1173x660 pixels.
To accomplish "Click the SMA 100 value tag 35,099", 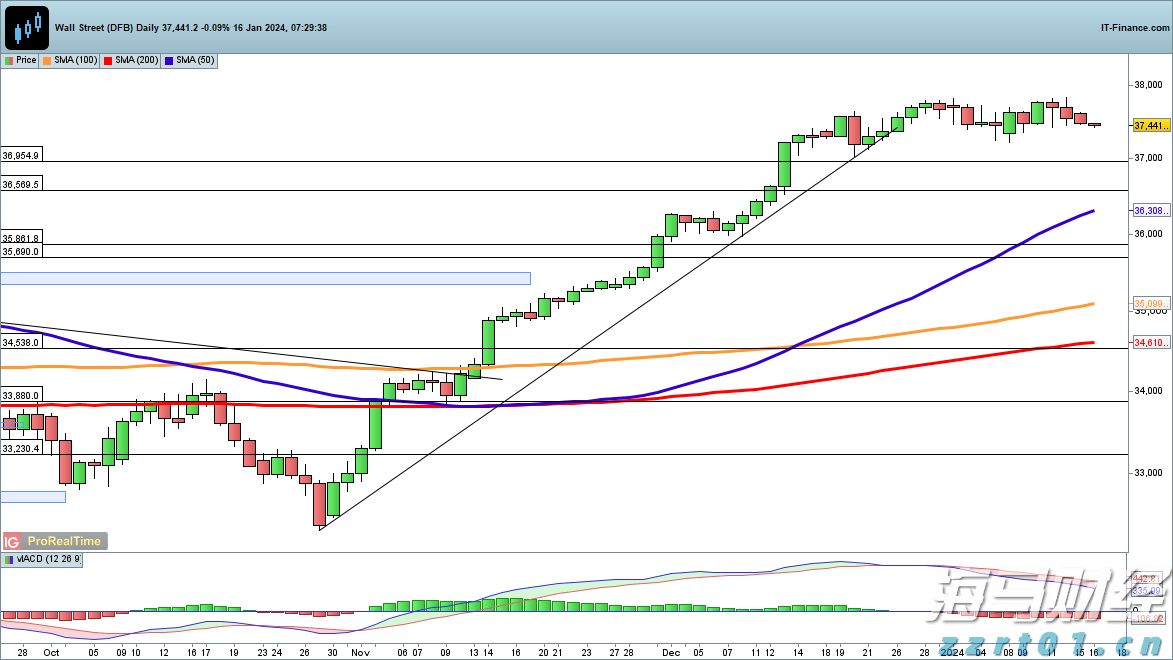I will [x=1150, y=303].
